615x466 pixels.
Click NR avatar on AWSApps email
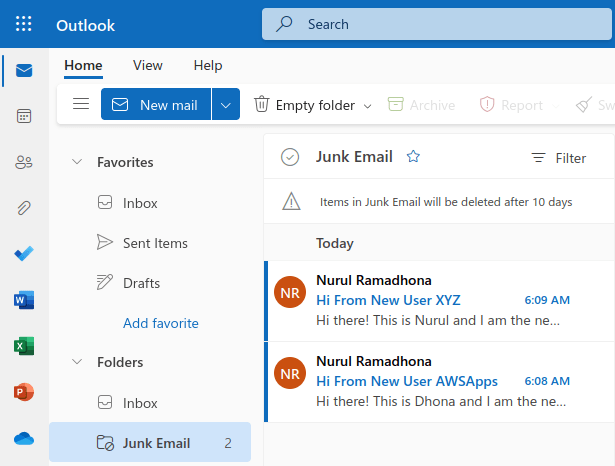[x=290, y=373]
